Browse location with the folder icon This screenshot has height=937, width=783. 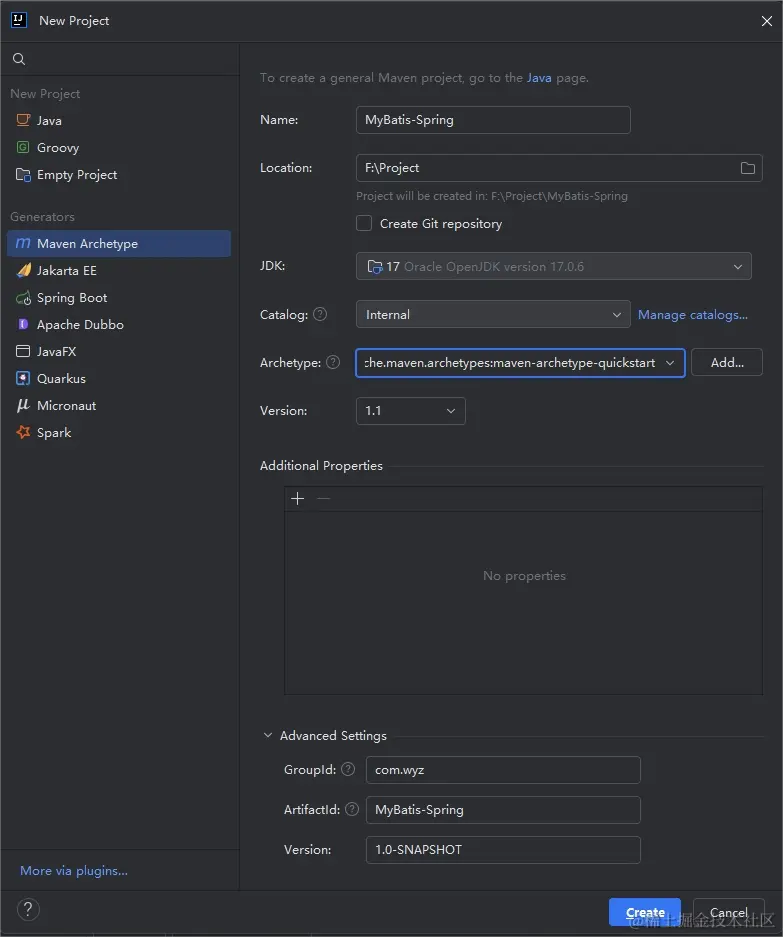pos(748,168)
